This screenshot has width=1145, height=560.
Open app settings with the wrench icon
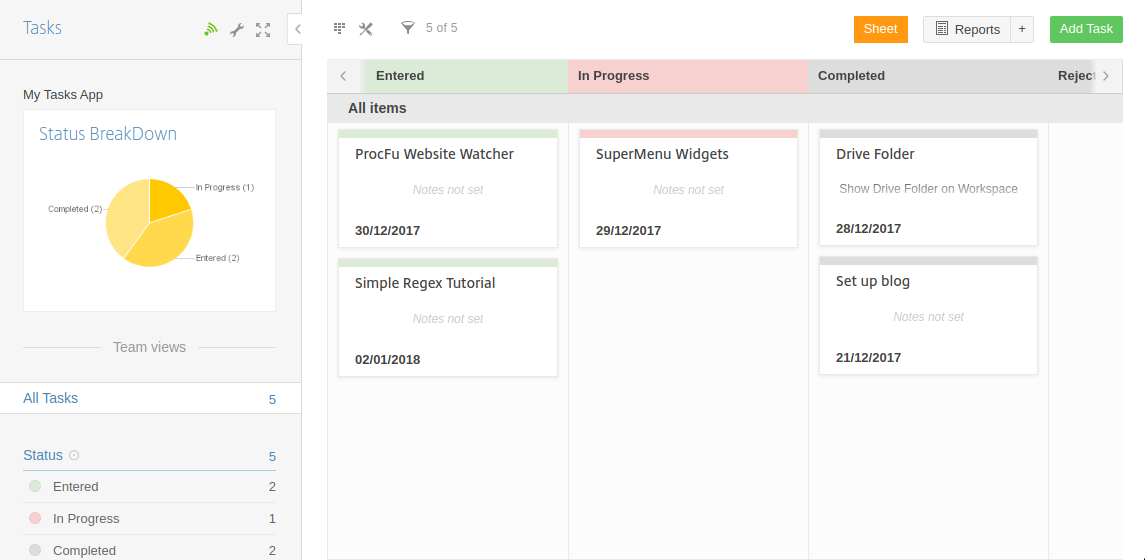click(x=237, y=30)
